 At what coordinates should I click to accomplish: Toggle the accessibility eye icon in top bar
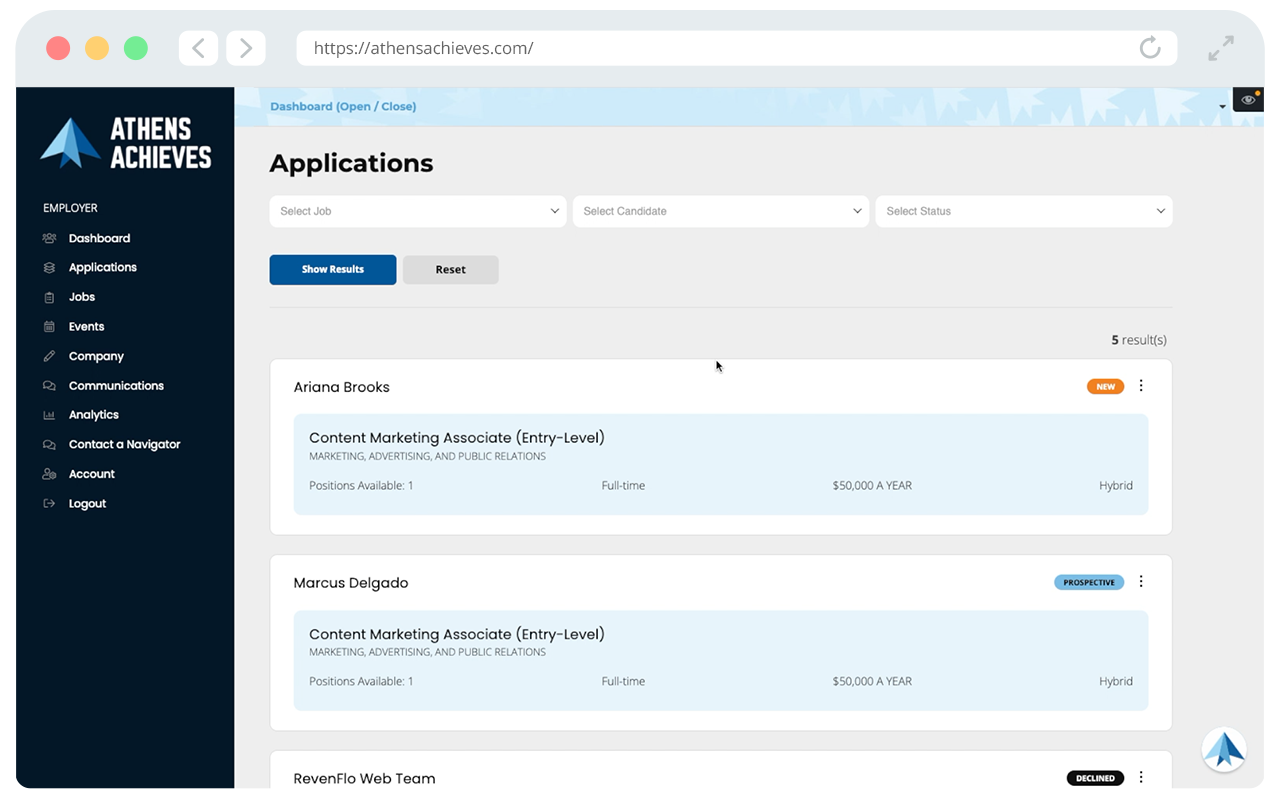pyautogui.click(x=1247, y=99)
